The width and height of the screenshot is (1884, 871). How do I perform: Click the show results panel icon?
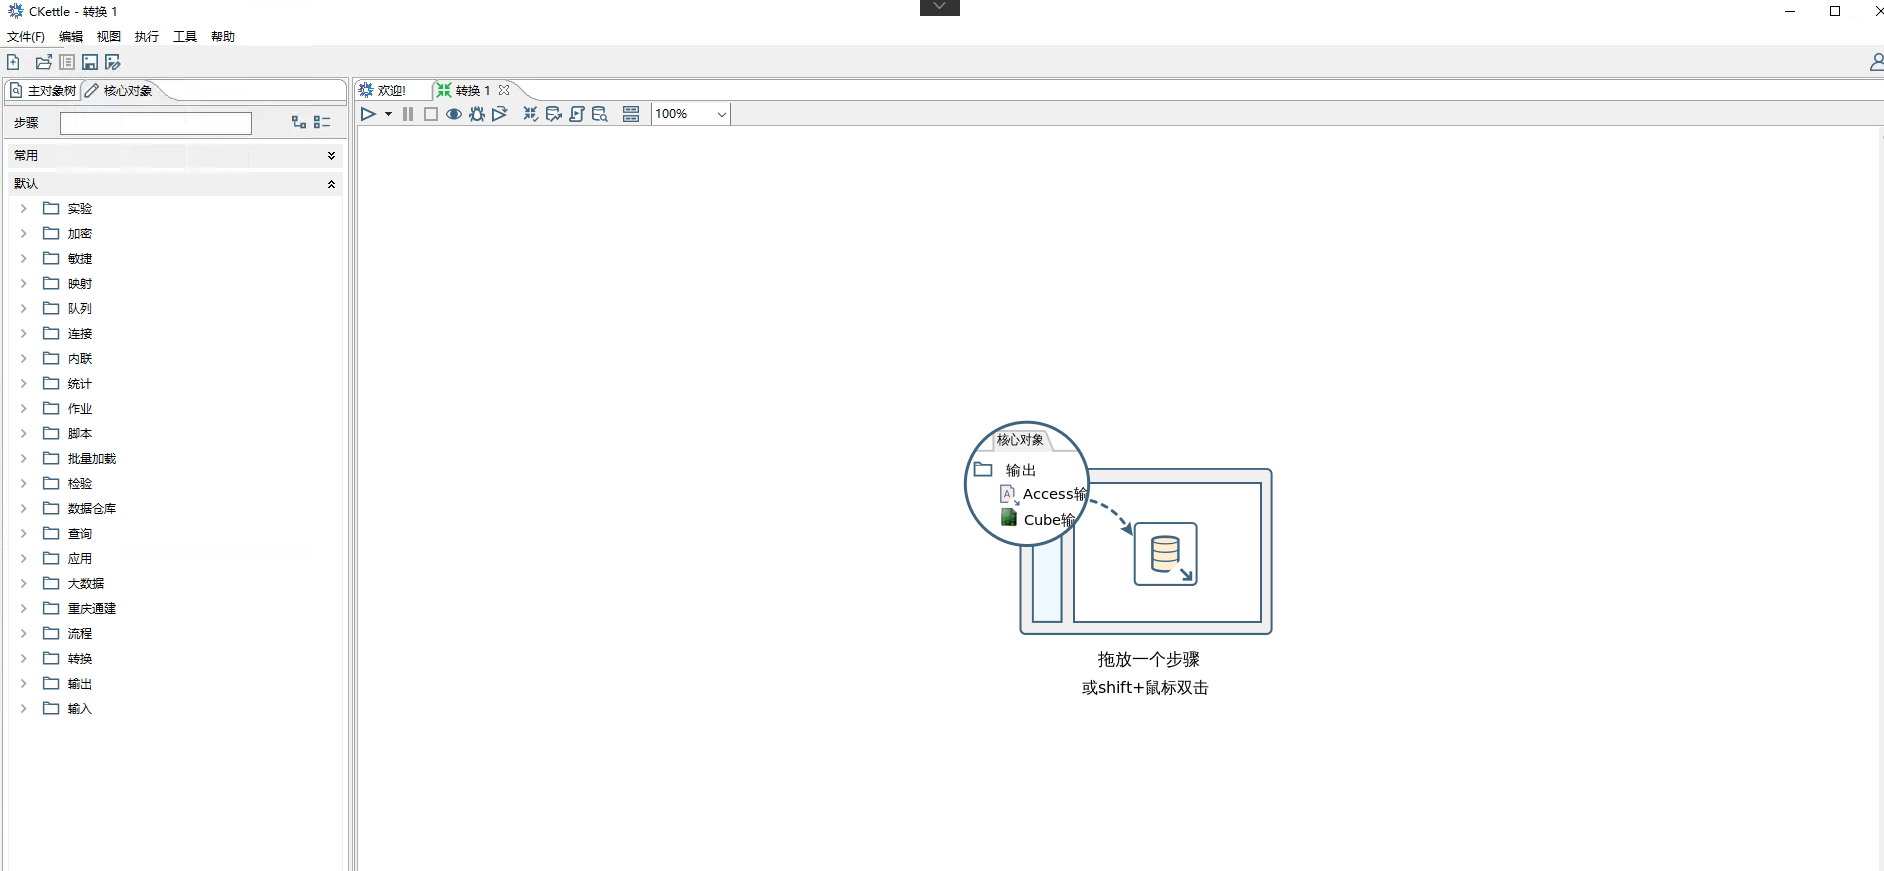(x=631, y=114)
